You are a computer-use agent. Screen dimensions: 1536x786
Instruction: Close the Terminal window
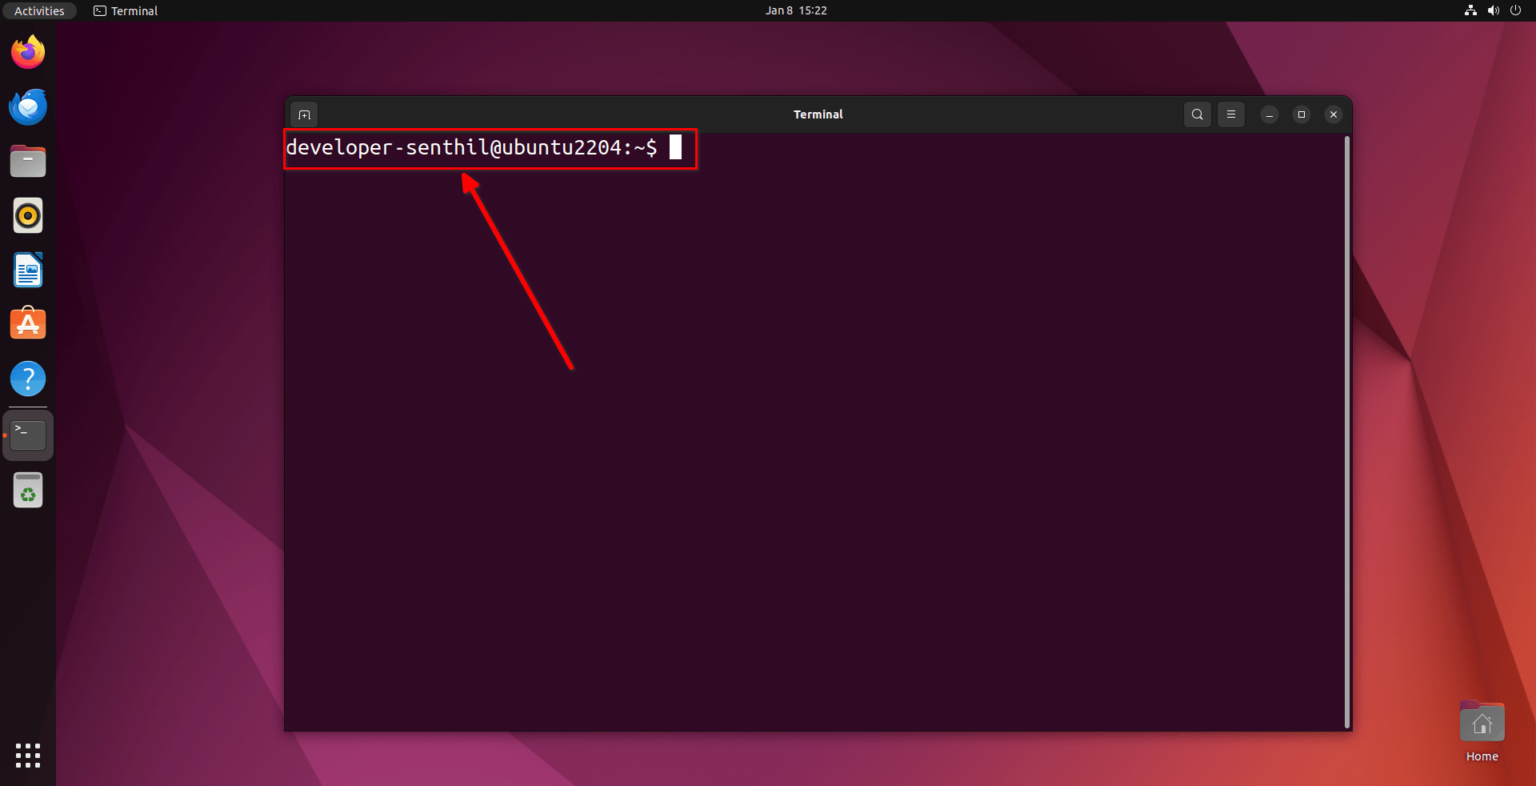[1333, 115]
